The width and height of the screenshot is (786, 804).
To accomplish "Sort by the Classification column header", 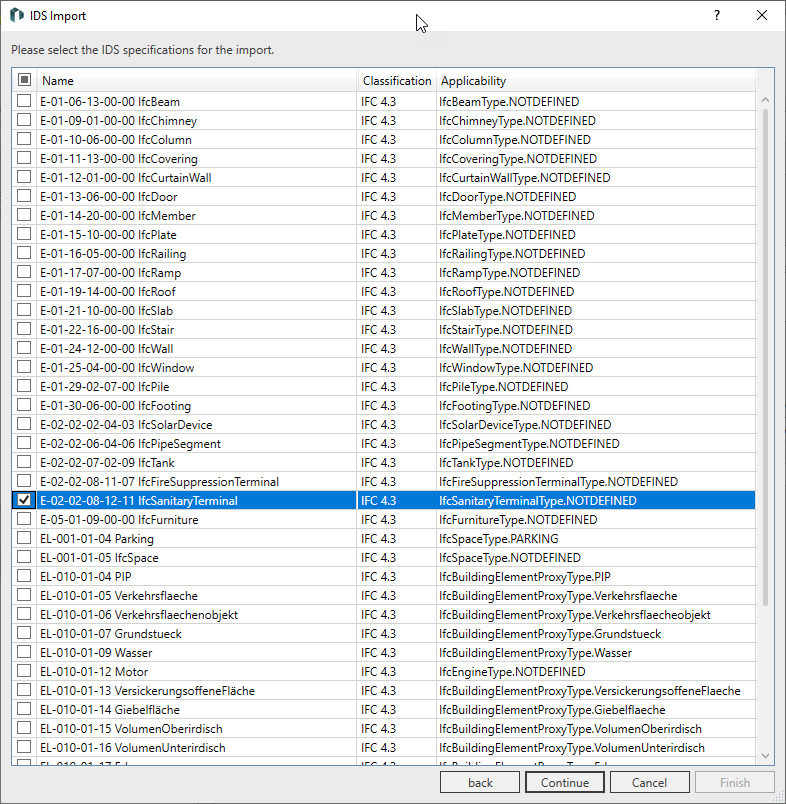I will pyautogui.click(x=396, y=80).
